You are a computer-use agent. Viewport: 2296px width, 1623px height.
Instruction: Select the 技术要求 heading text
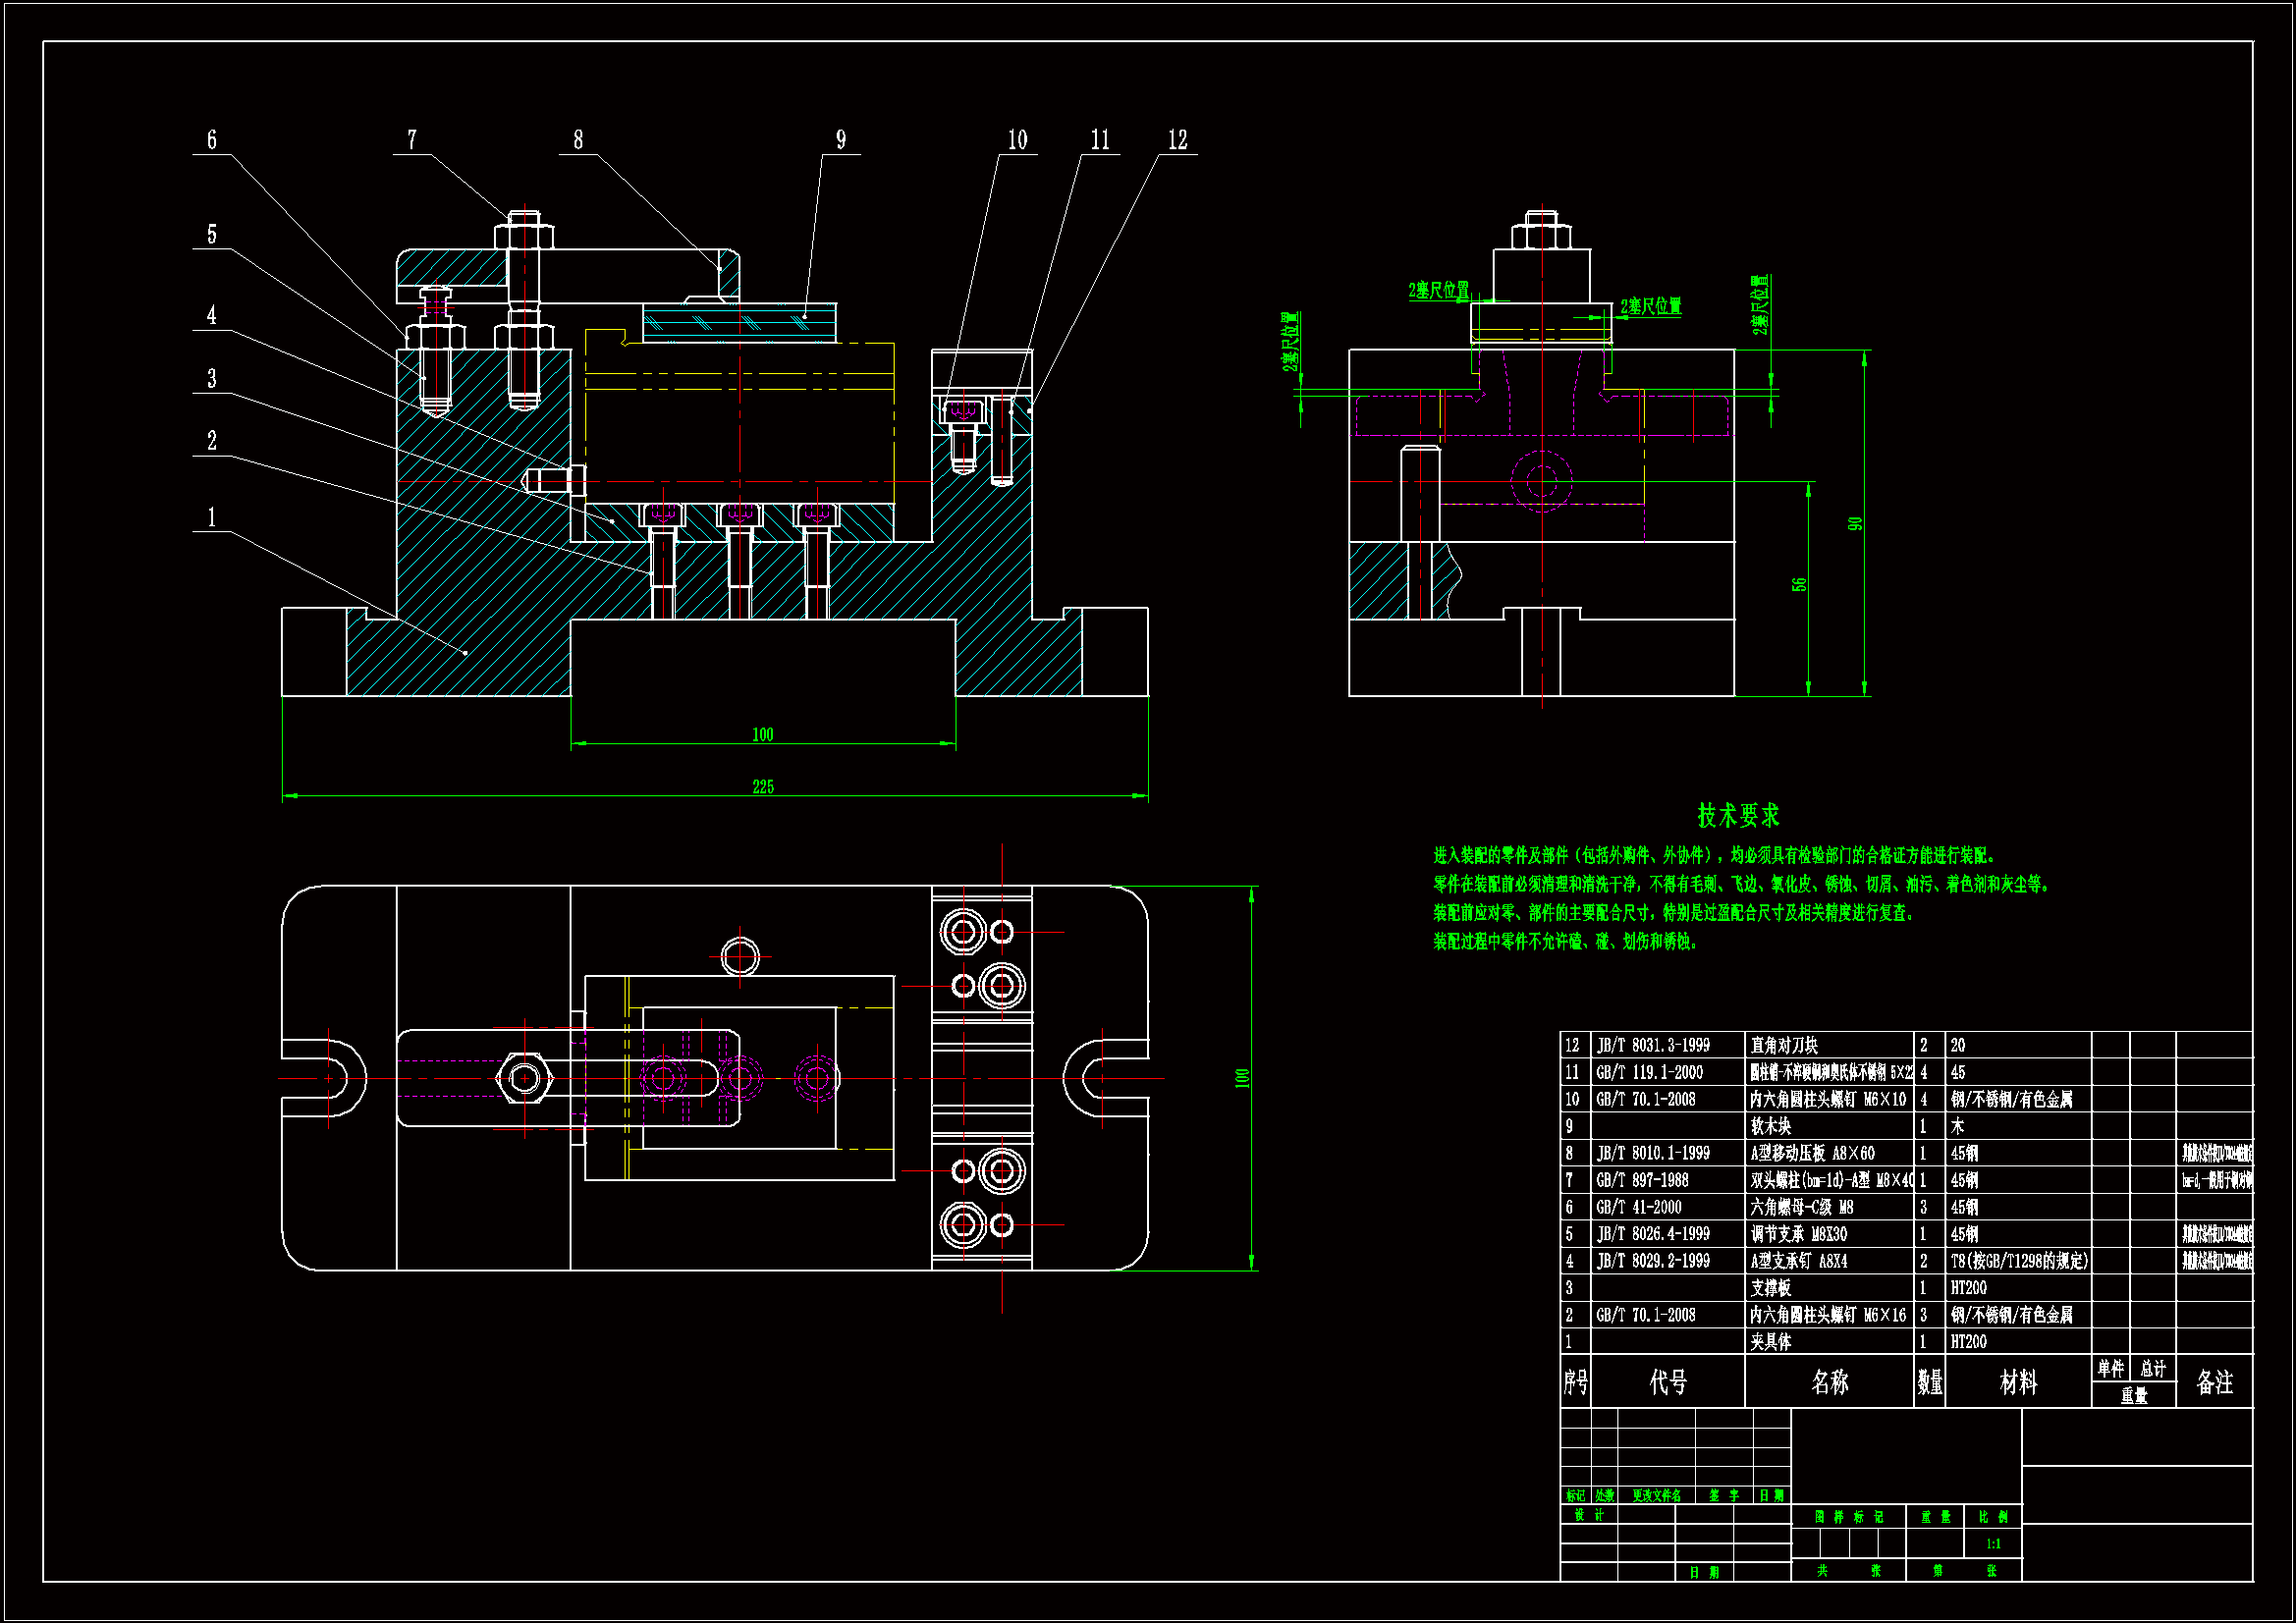click(x=1738, y=815)
